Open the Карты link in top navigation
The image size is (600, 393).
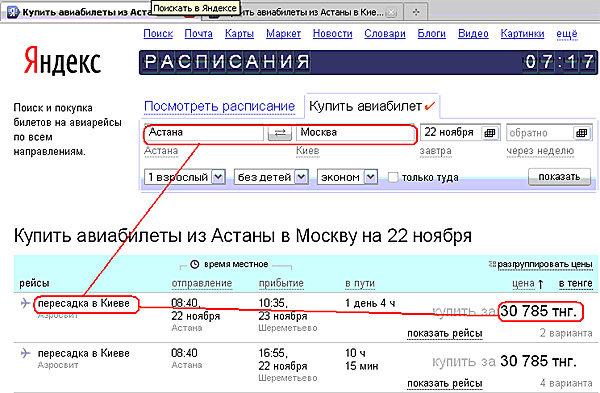coord(240,34)
